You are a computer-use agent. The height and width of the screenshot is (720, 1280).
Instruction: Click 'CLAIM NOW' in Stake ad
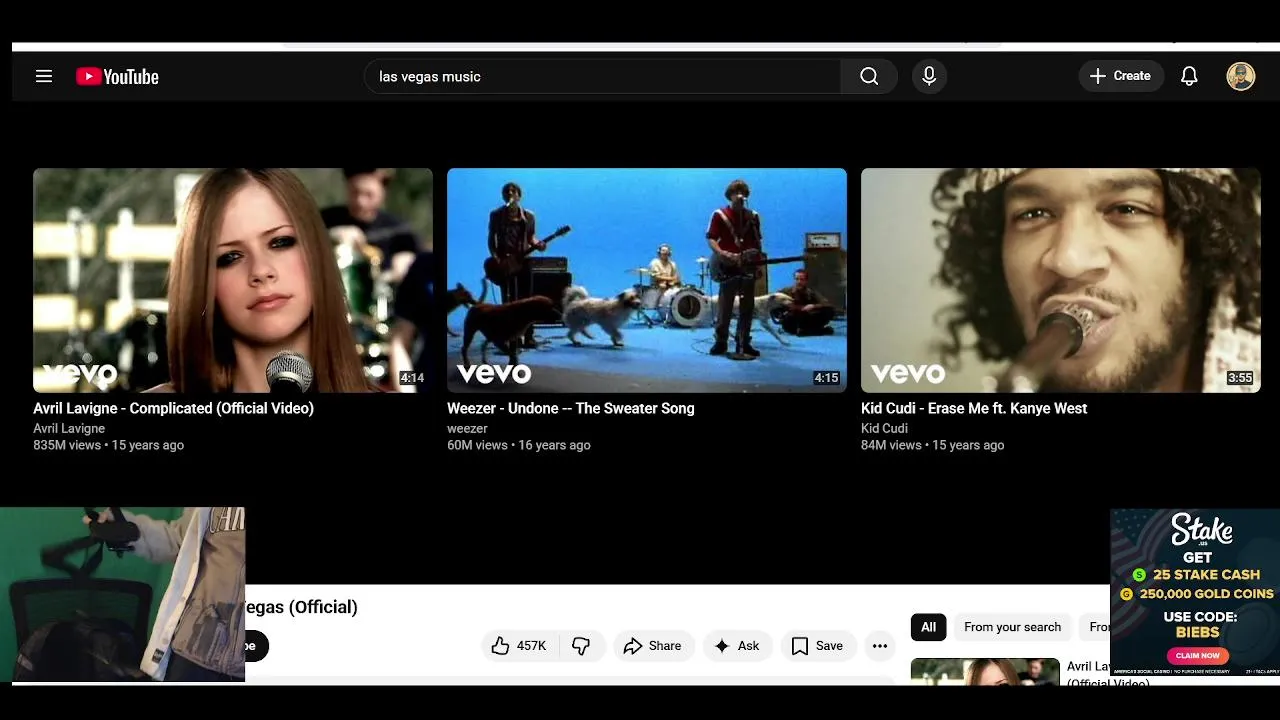[x=1197, y=656]
